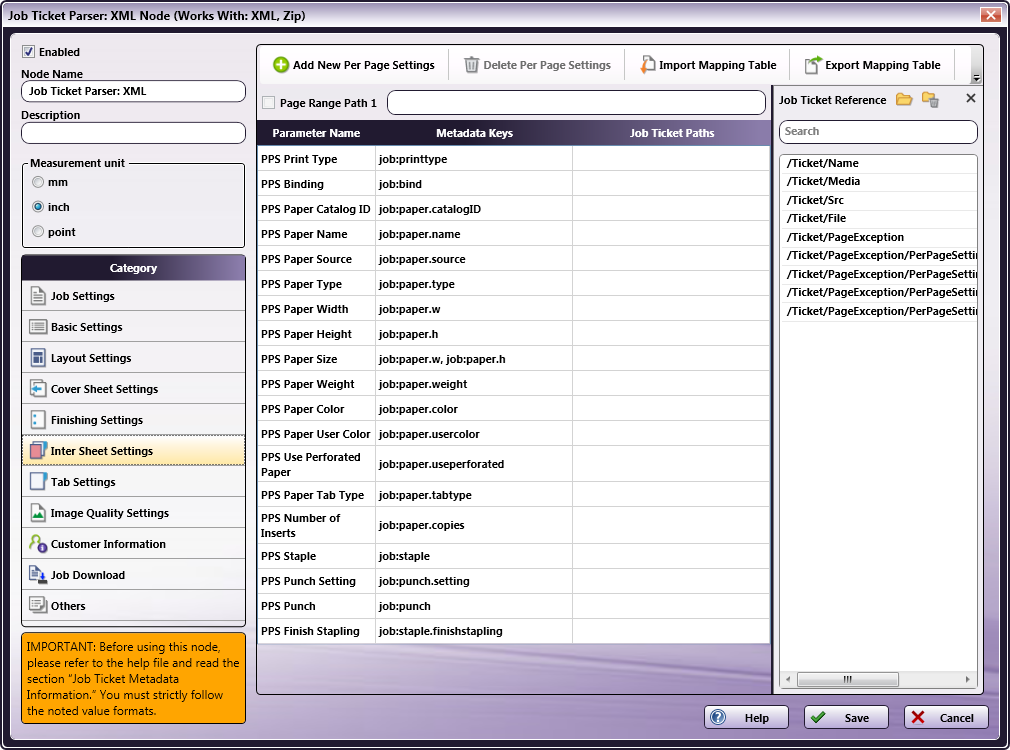Click the Help question mark icon
This screenshot has width=1010, height=750.
point(718,717)
